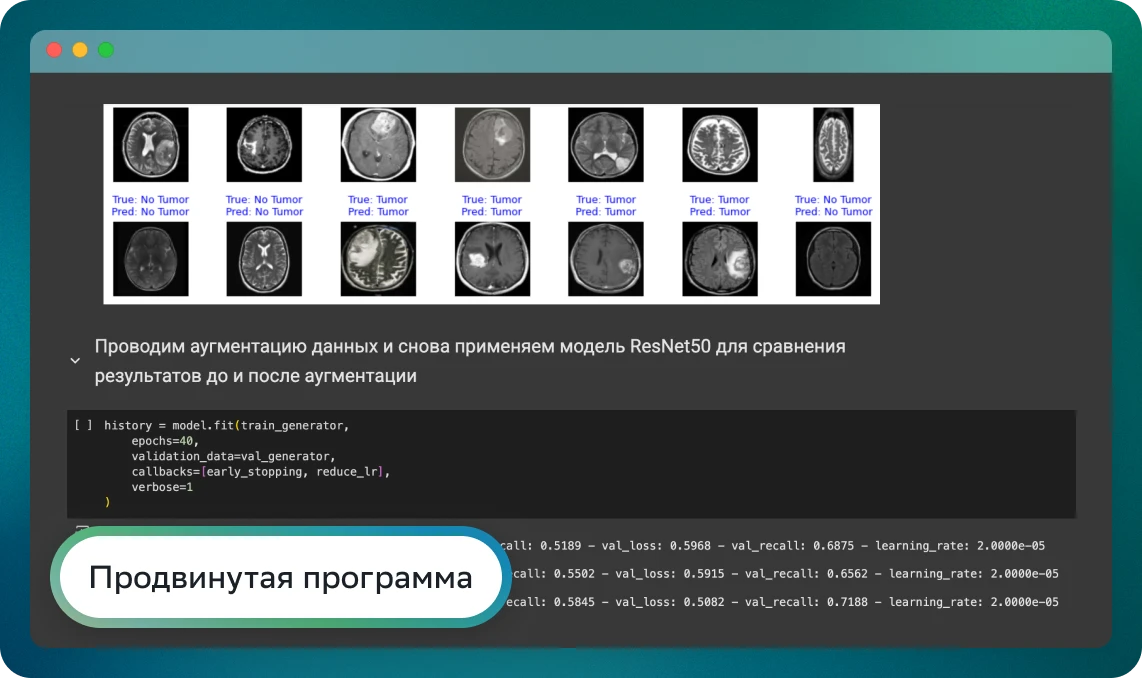Click the green maximize window button
The height and width of the screenshot is (678, 1142).
[x=106, y=50]
